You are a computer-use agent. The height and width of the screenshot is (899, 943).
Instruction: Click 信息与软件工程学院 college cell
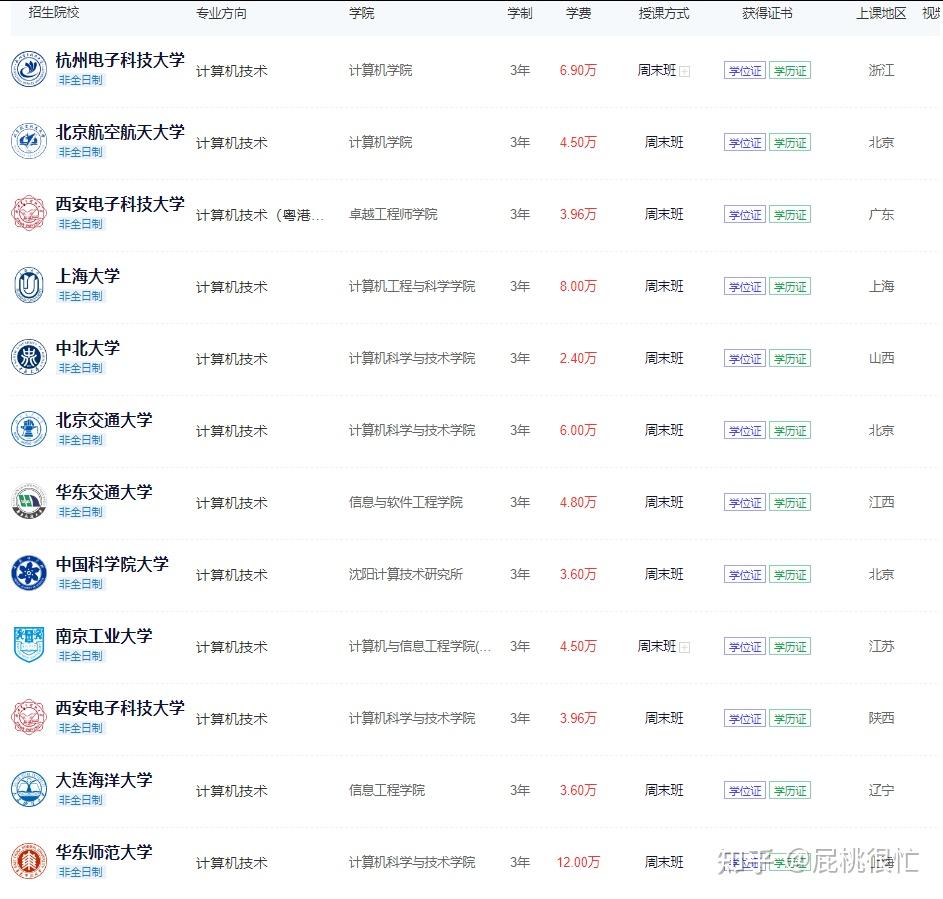click(406, 502)
